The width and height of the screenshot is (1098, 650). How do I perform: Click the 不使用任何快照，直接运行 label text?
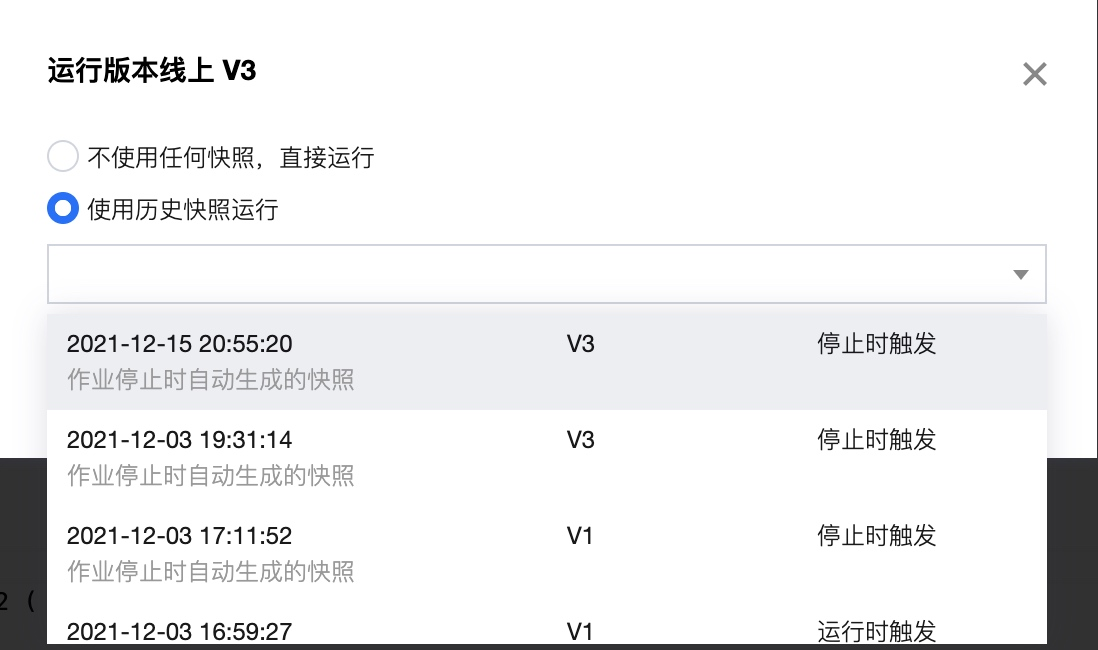click(230, 157)
